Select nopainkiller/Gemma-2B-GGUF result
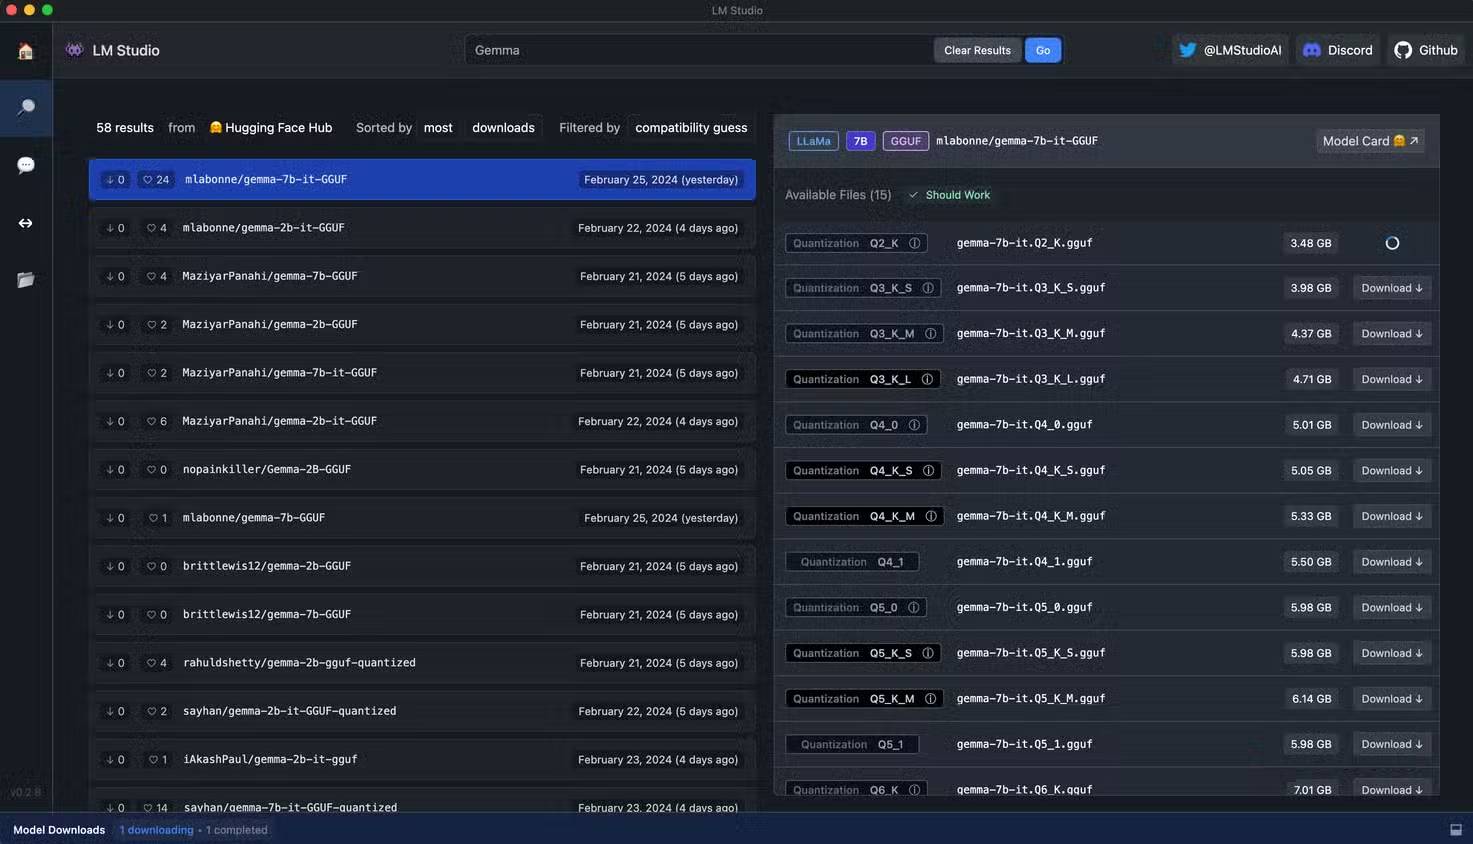The image size is (1473, 844). 422,470
